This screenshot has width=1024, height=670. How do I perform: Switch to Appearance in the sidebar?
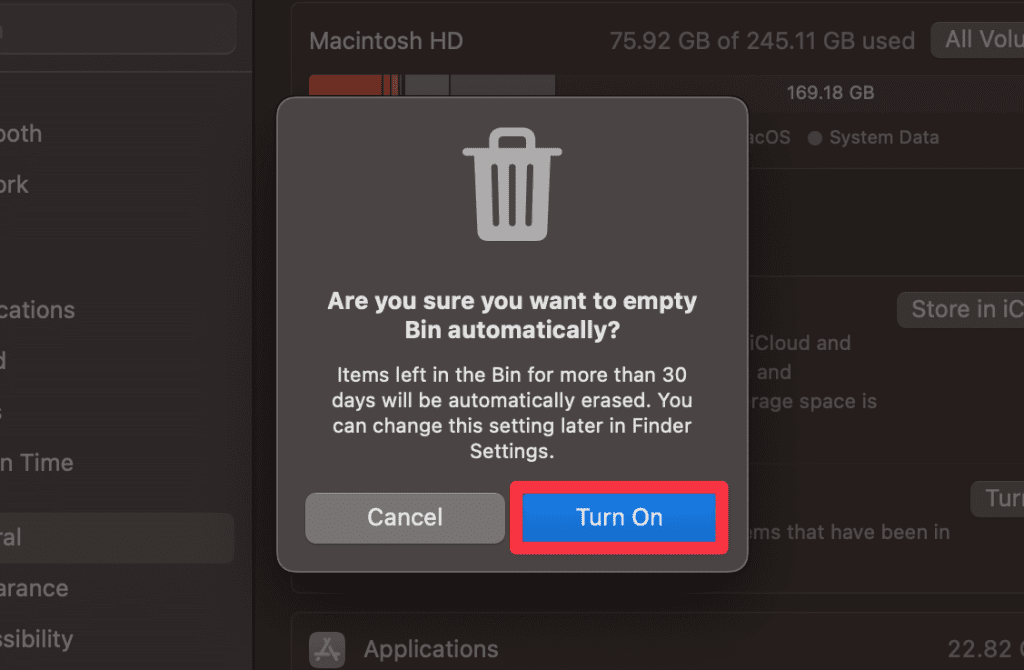click(x=33, y=588)
